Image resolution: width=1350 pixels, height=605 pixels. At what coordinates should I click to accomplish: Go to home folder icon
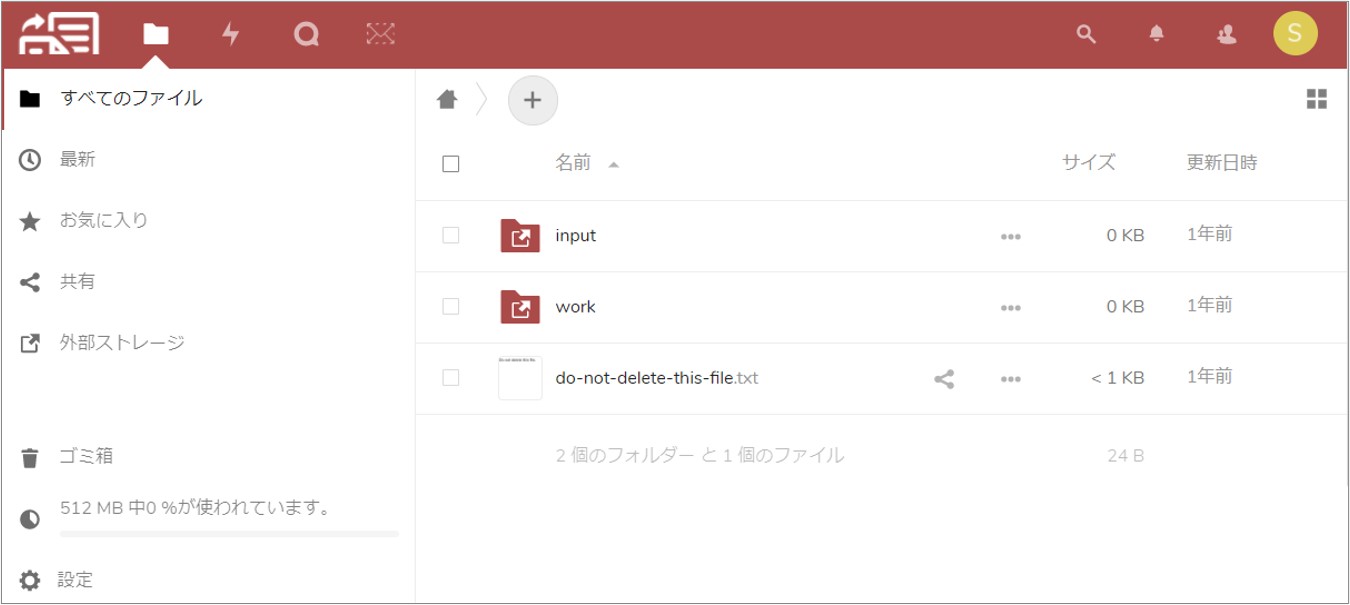(x=447, y=99)
